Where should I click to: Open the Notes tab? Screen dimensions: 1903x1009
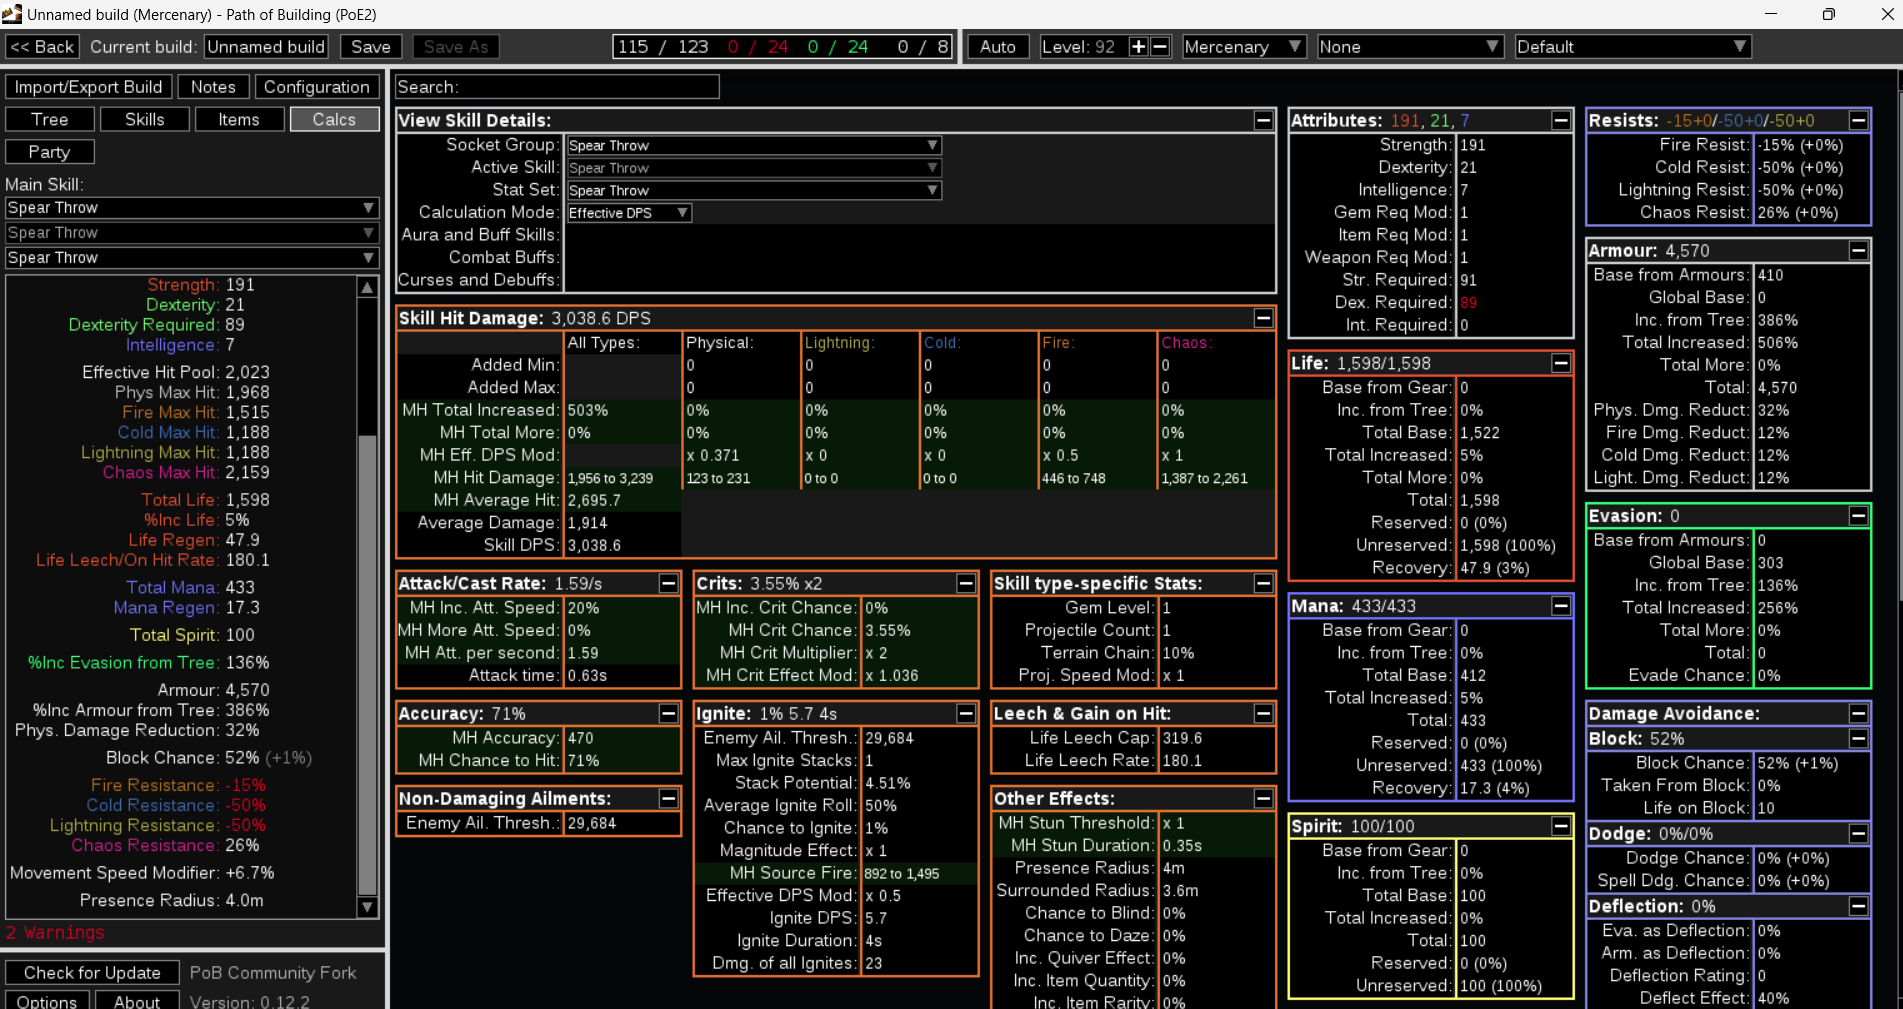coord(213,87)
